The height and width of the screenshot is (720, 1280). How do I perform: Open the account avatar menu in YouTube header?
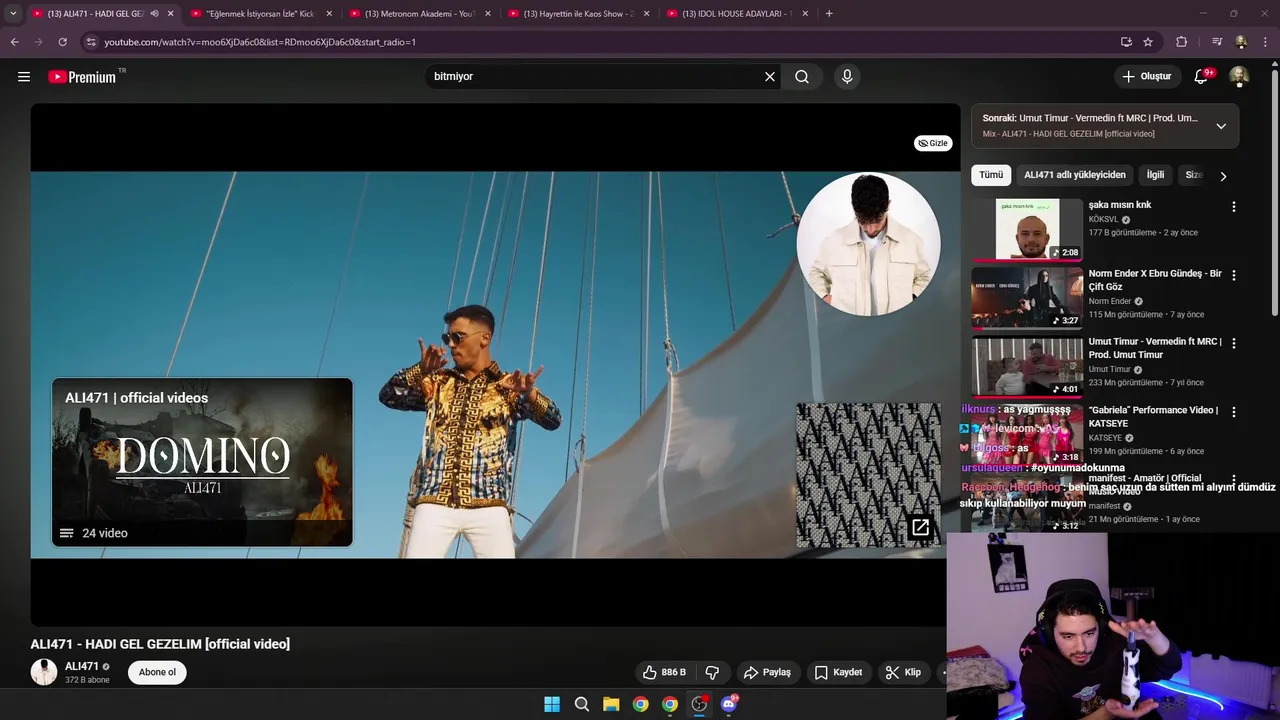tap(1239, 76)
